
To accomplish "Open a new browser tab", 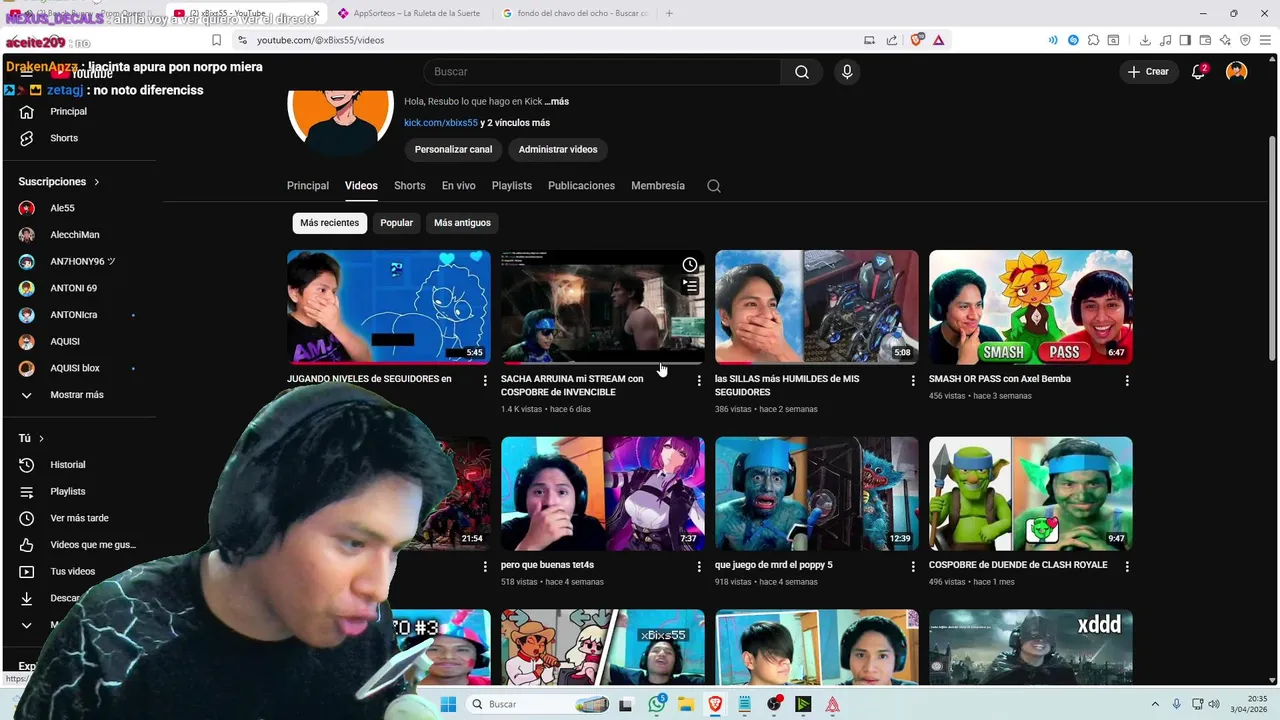I will click(x=669, y=13).
